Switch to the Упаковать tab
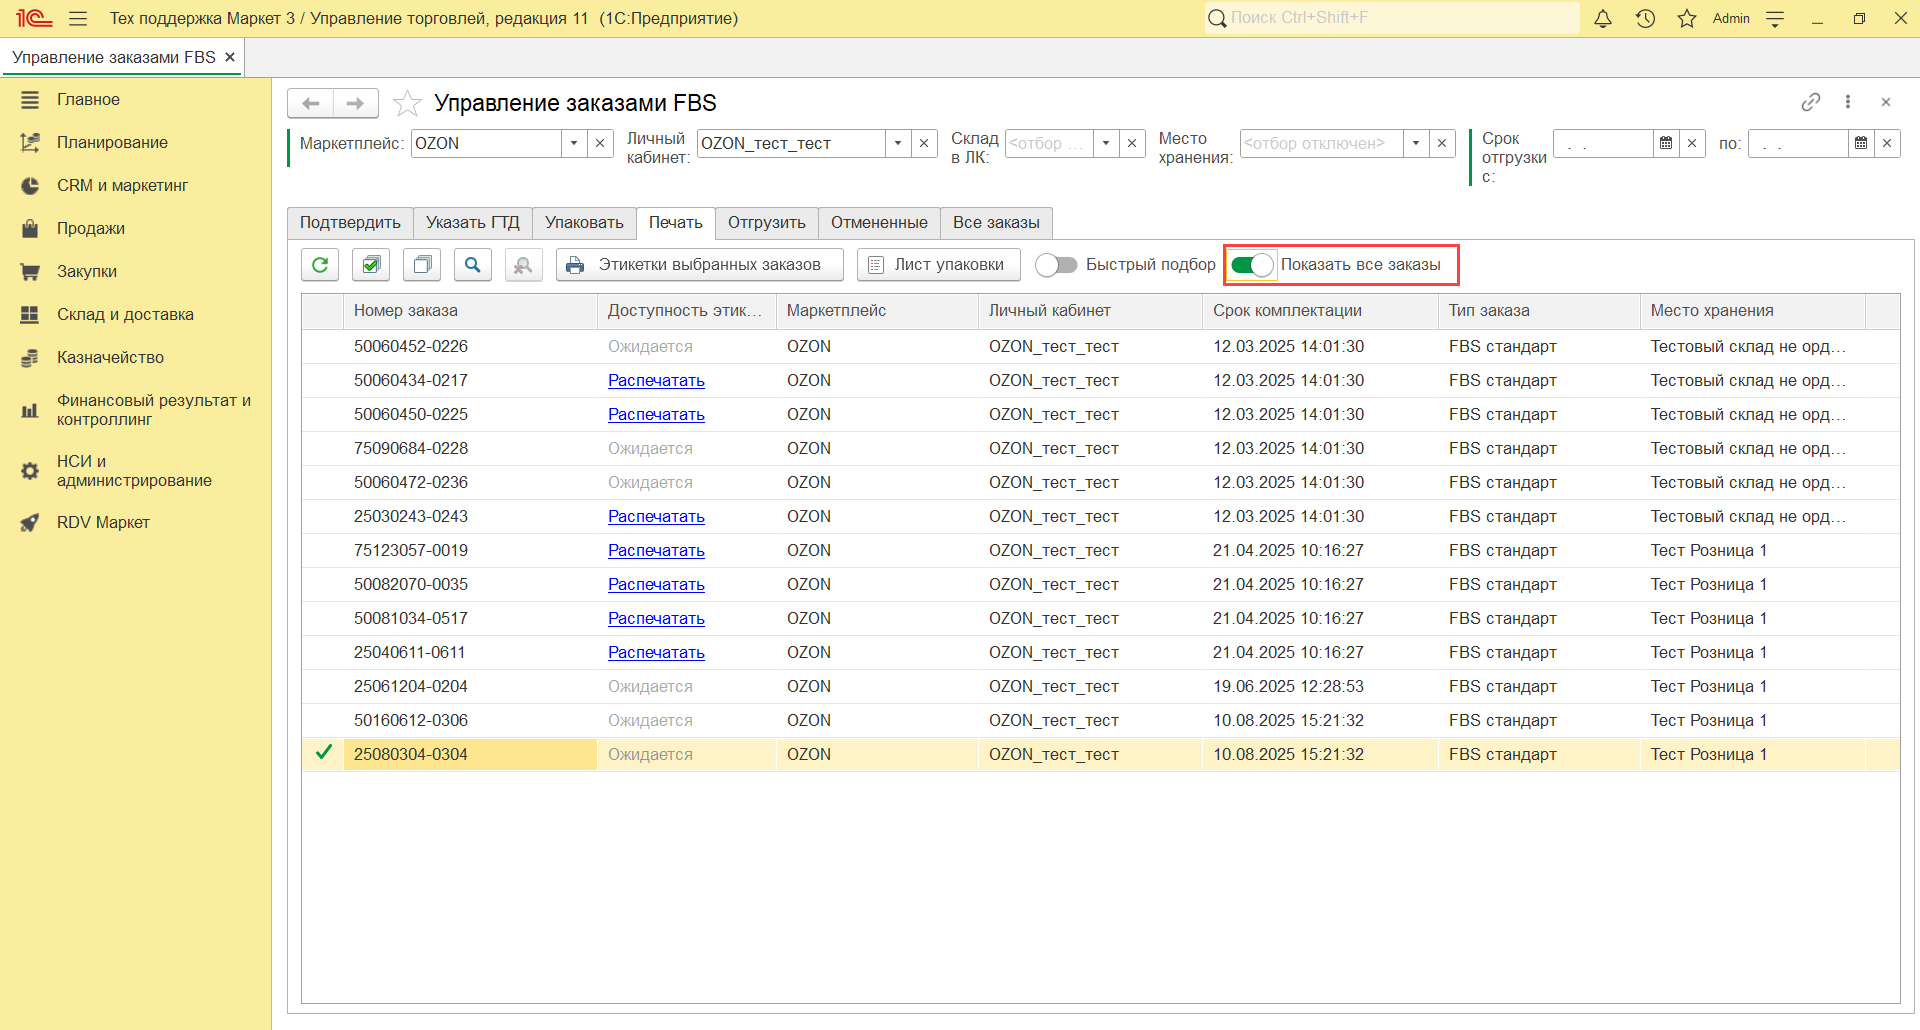The image size is (1920, 1030). 584,223
